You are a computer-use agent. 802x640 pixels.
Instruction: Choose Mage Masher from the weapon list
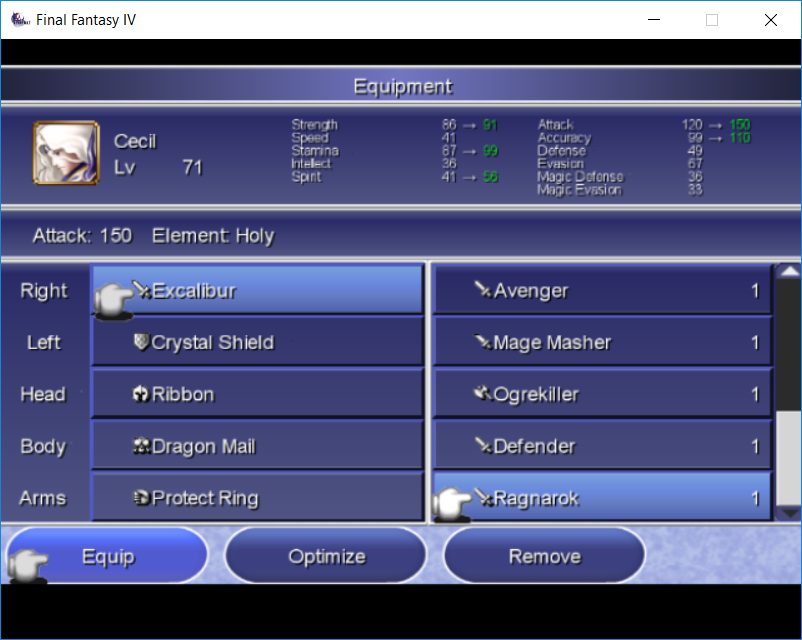click(602, 341)
